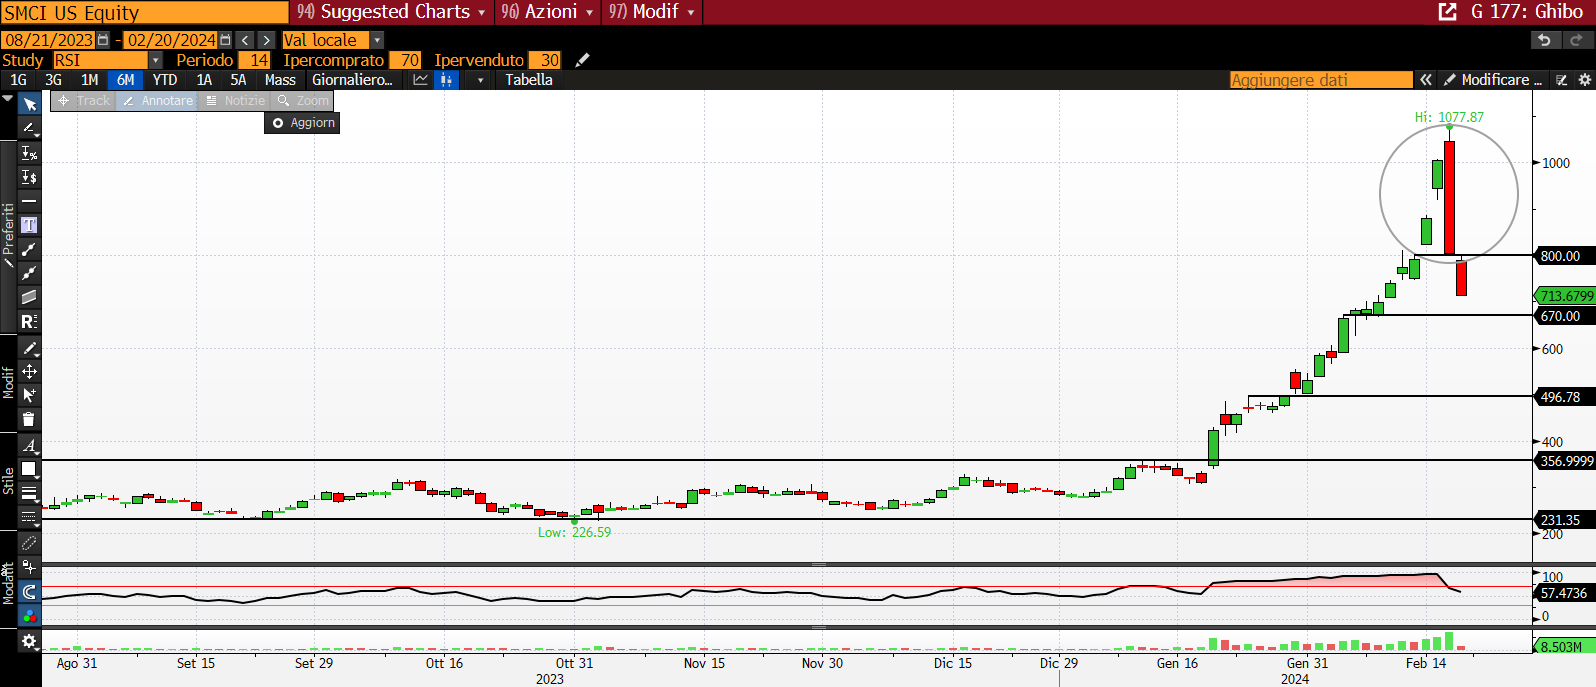The height and width of the screenshot is (687, 1596).
Task: Select the arrow pointer tool
Action: [29, 104]
